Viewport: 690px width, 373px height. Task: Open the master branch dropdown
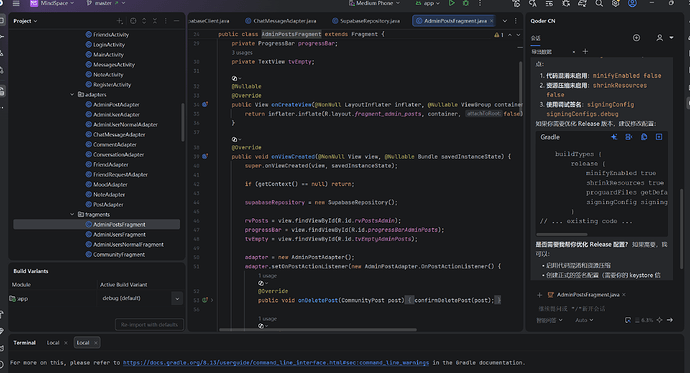pyautogui.click(x=106, y=3)
